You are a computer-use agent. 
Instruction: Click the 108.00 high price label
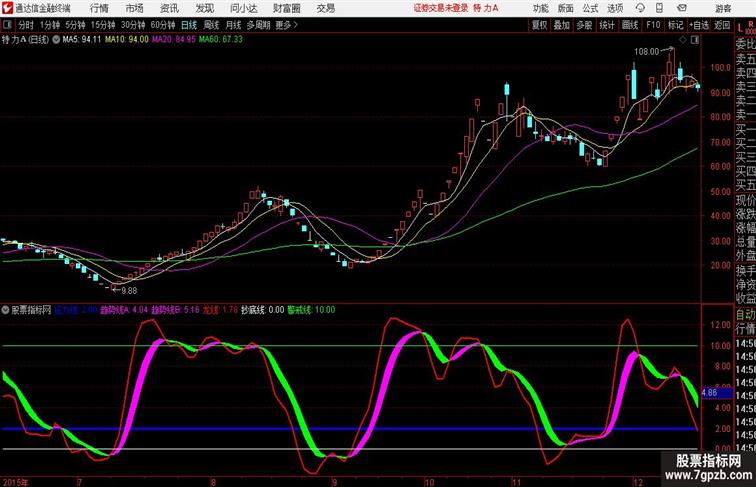click(x=647, y=52)
